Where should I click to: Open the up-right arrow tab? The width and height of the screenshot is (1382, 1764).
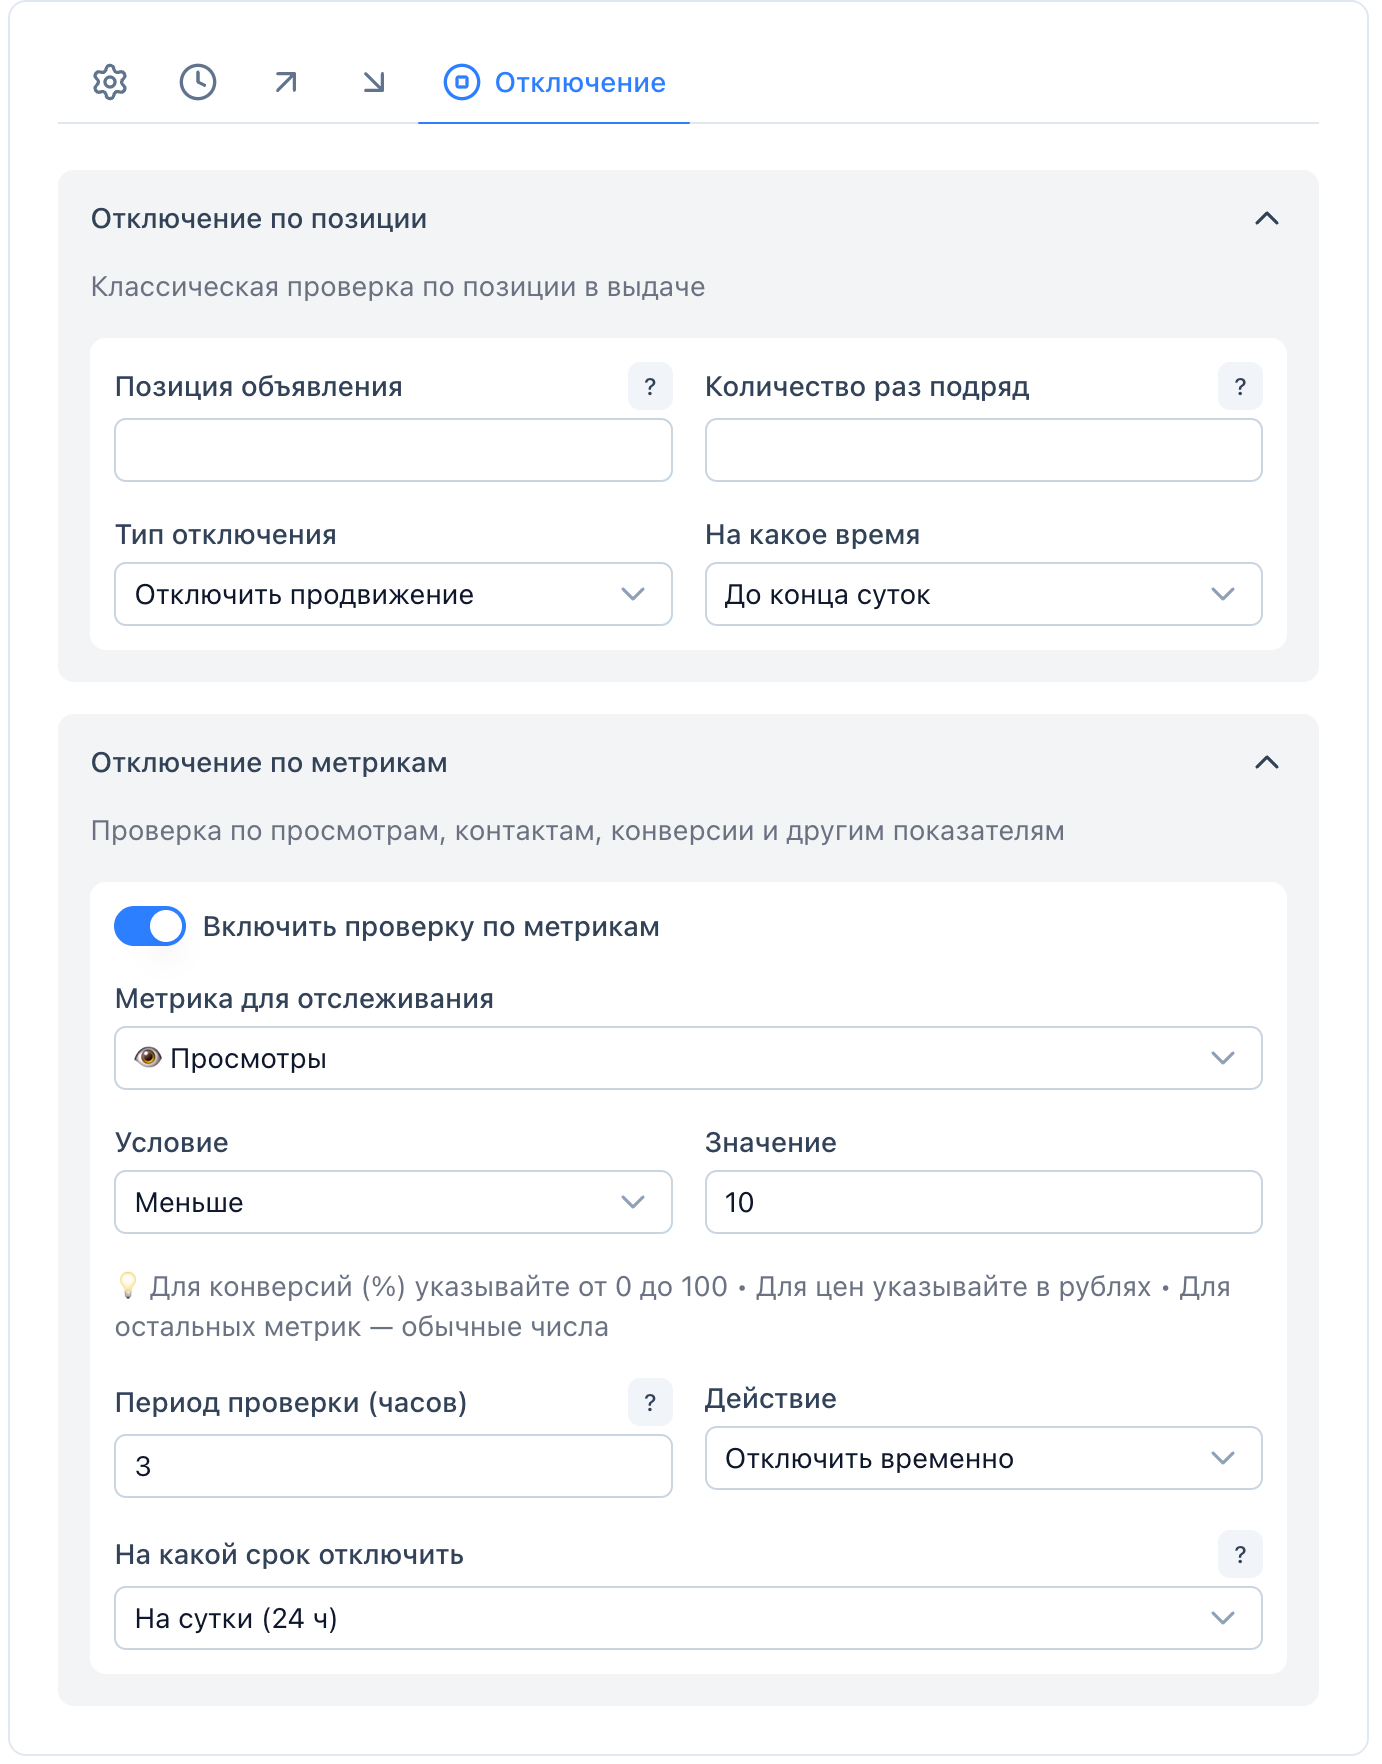pyautogui.click(x=286, y=82)
